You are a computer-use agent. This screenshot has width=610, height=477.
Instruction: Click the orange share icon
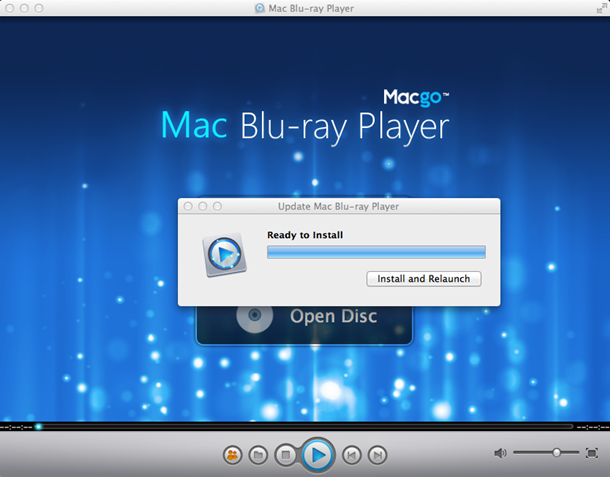pyautogui.click(x=233, y=455)
